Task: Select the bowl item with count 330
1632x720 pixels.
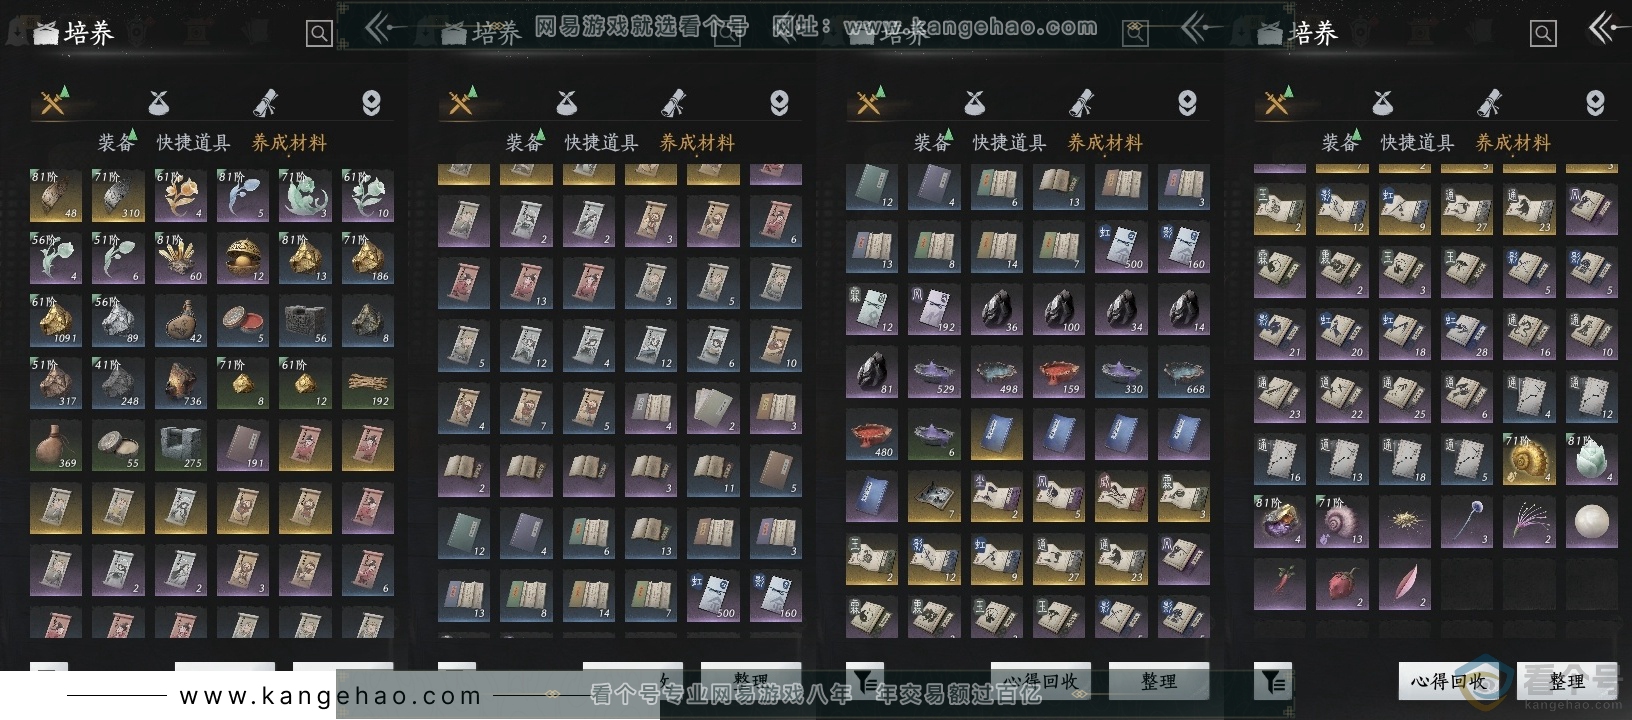Action: click(1121, 372)
